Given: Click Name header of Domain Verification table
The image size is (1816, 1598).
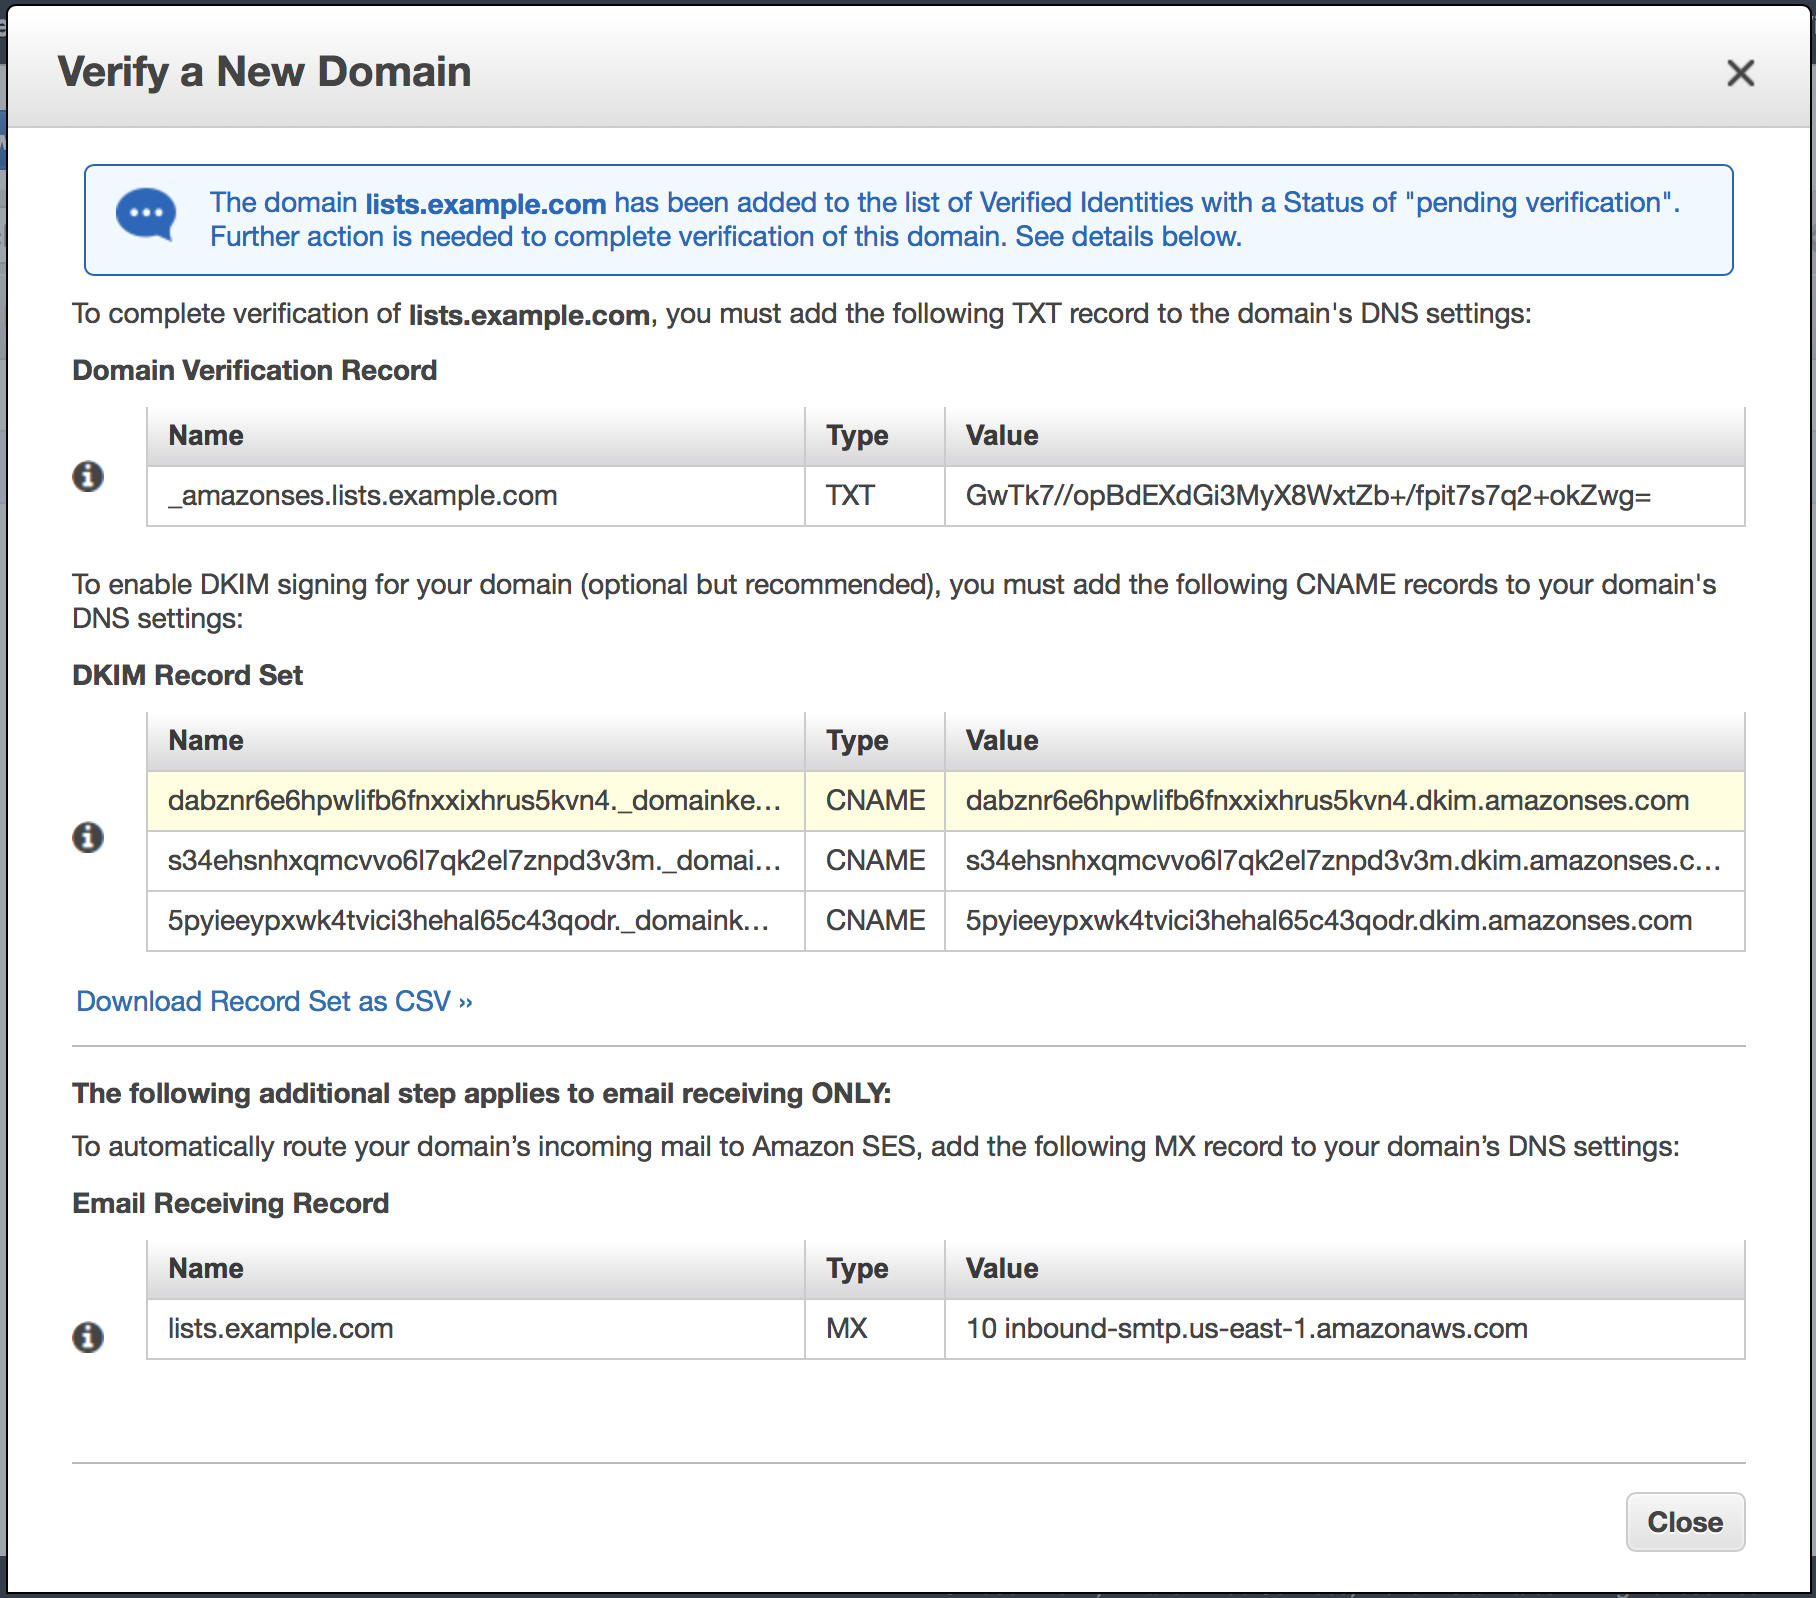Looking at the screenshot, I should [x=476, y=436].
